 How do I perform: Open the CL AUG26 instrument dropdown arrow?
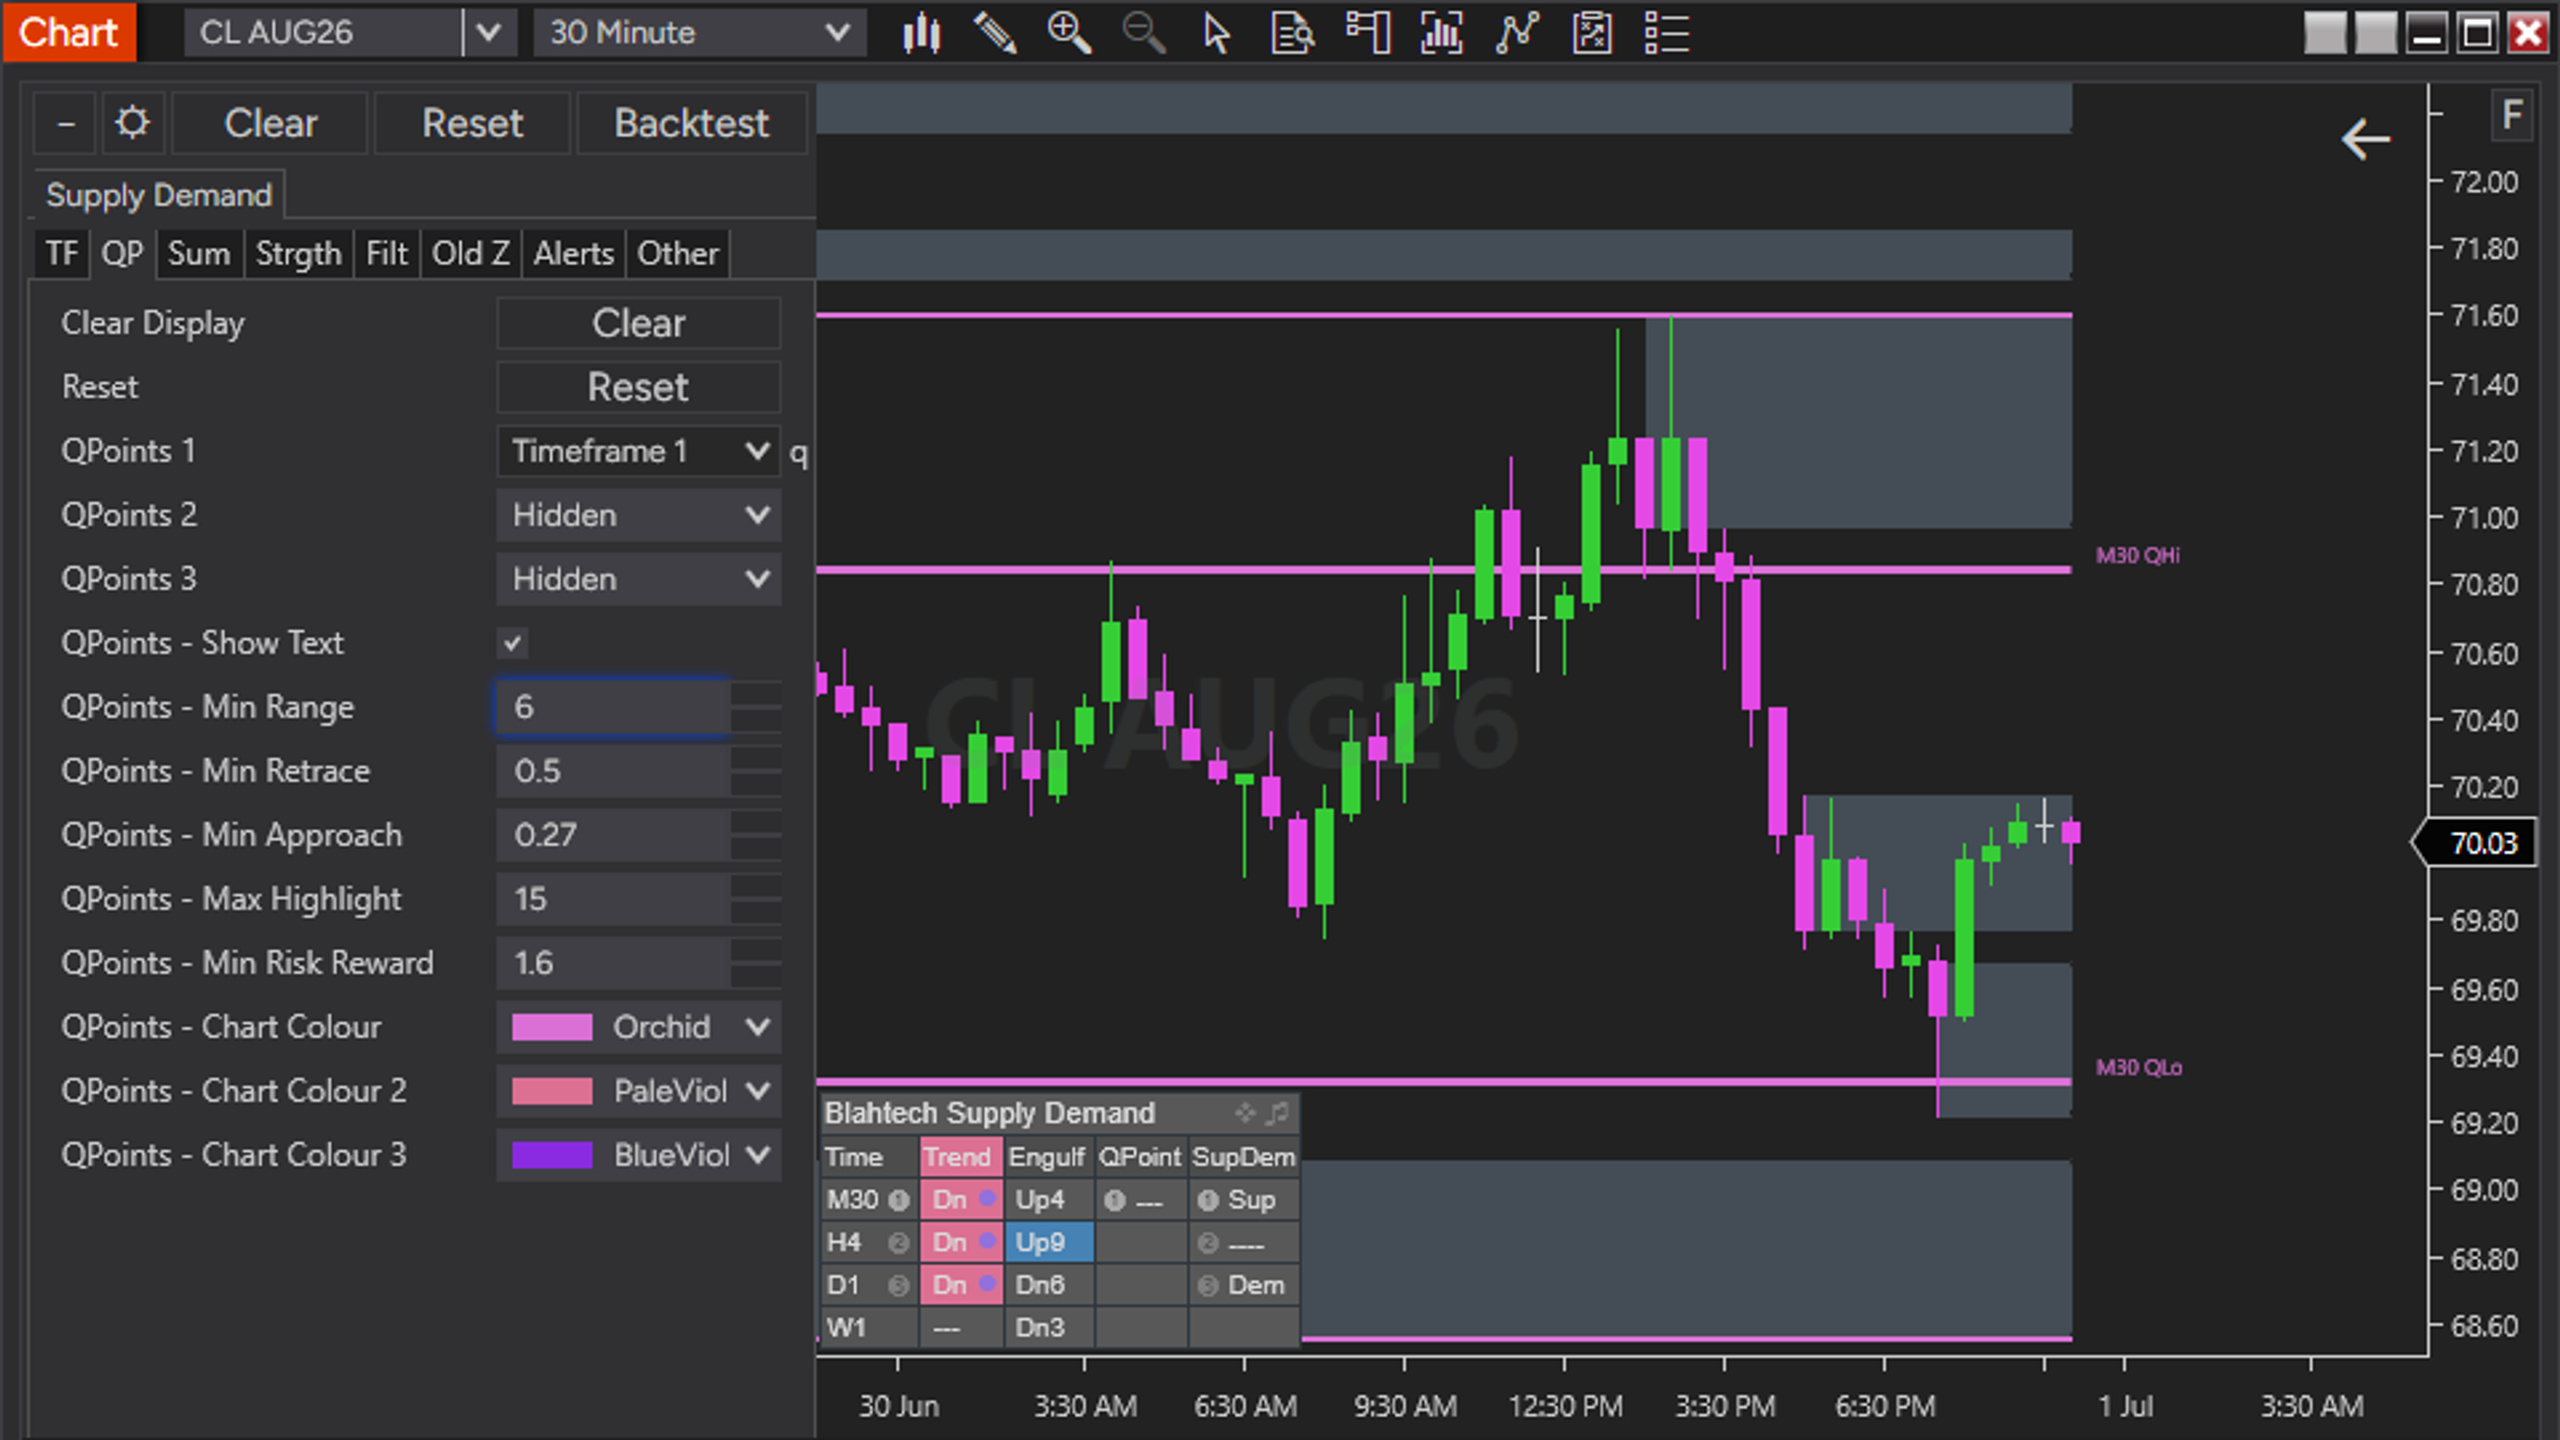[489, 33]
